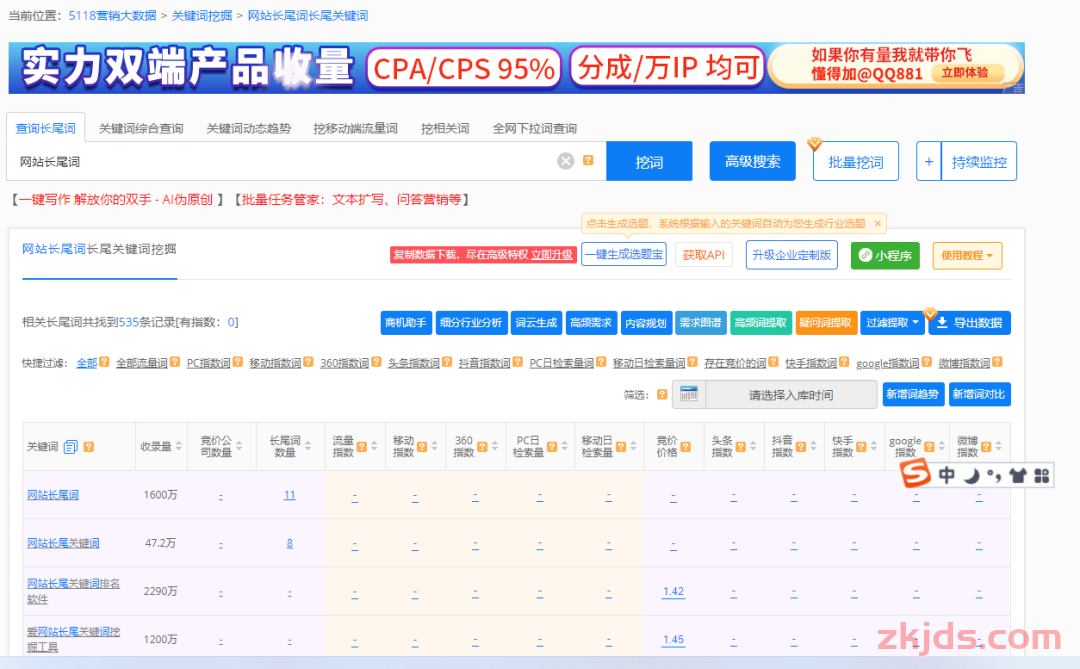1080x669 pixels.
Task: Click the 一键生成选题宝 button
Action: [x=624, y=254]
